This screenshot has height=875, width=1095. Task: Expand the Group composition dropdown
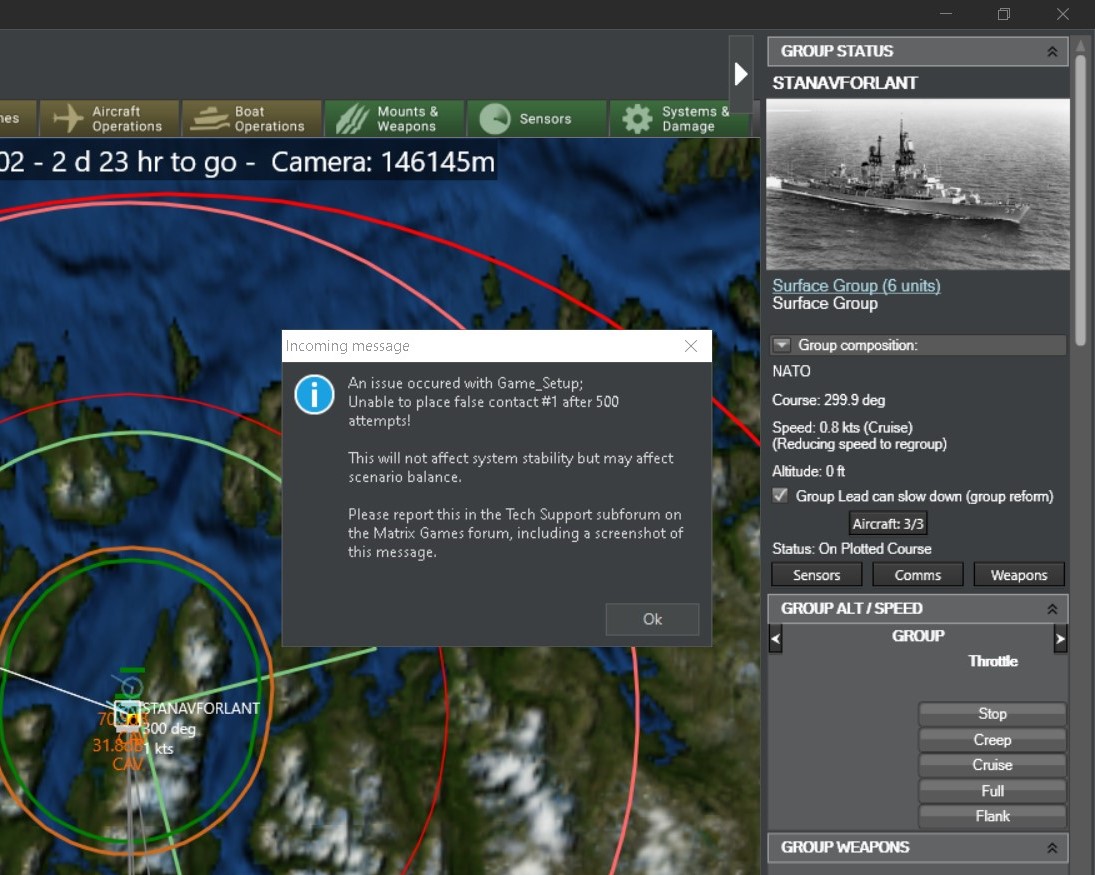781,345
